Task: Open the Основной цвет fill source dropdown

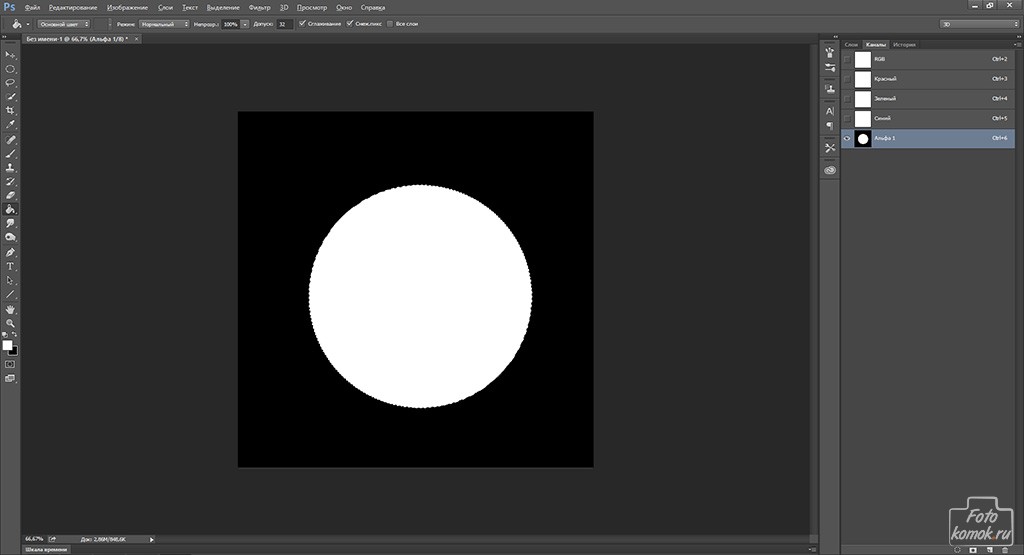Action: (64, 23)
